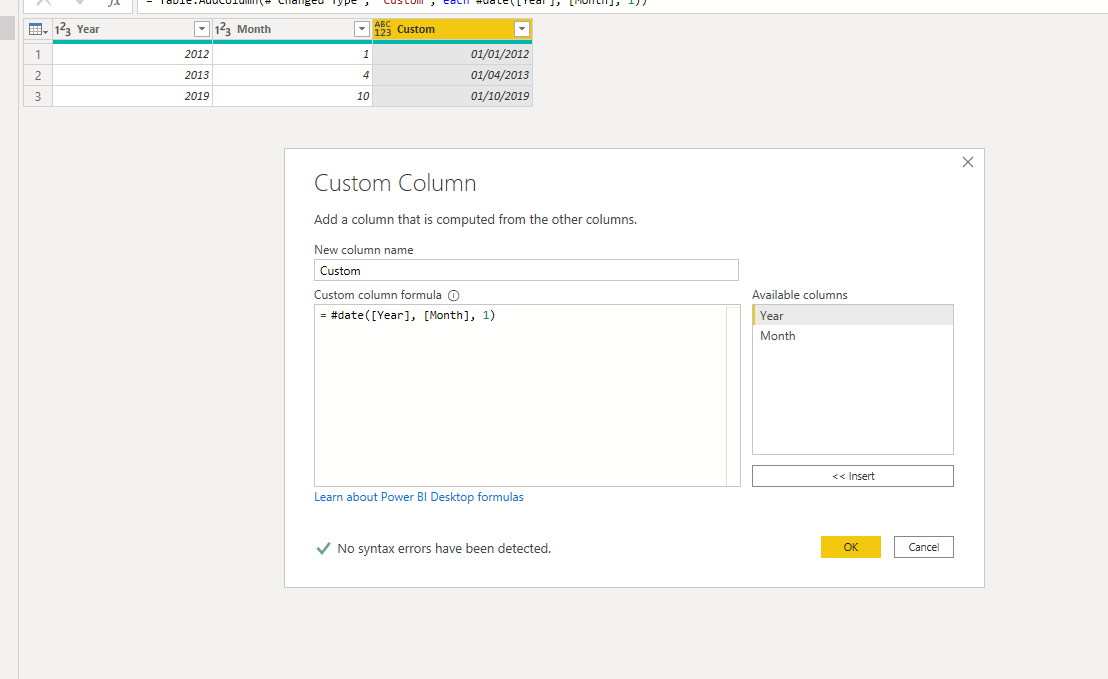Select row number 2
Screen dimensions: 1108x679
[x=38, y=75]
